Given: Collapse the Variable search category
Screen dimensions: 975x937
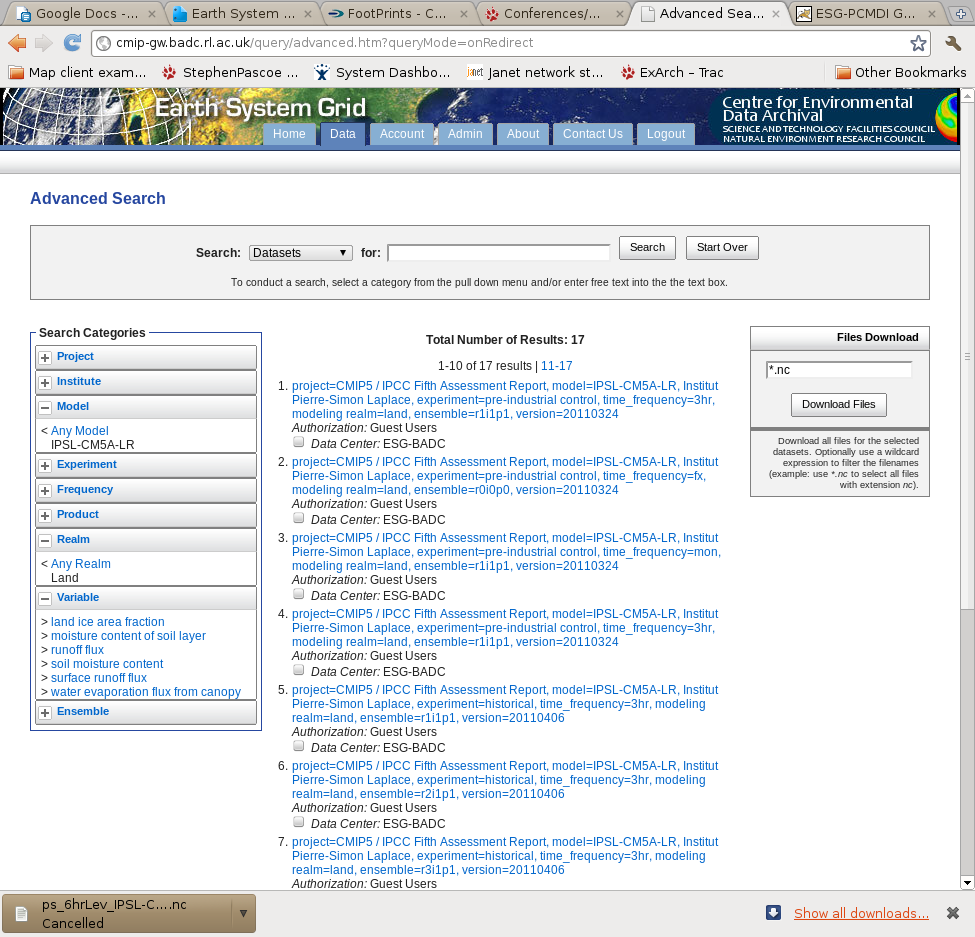Looking at the screenshot, I should (x=45, y=599).
